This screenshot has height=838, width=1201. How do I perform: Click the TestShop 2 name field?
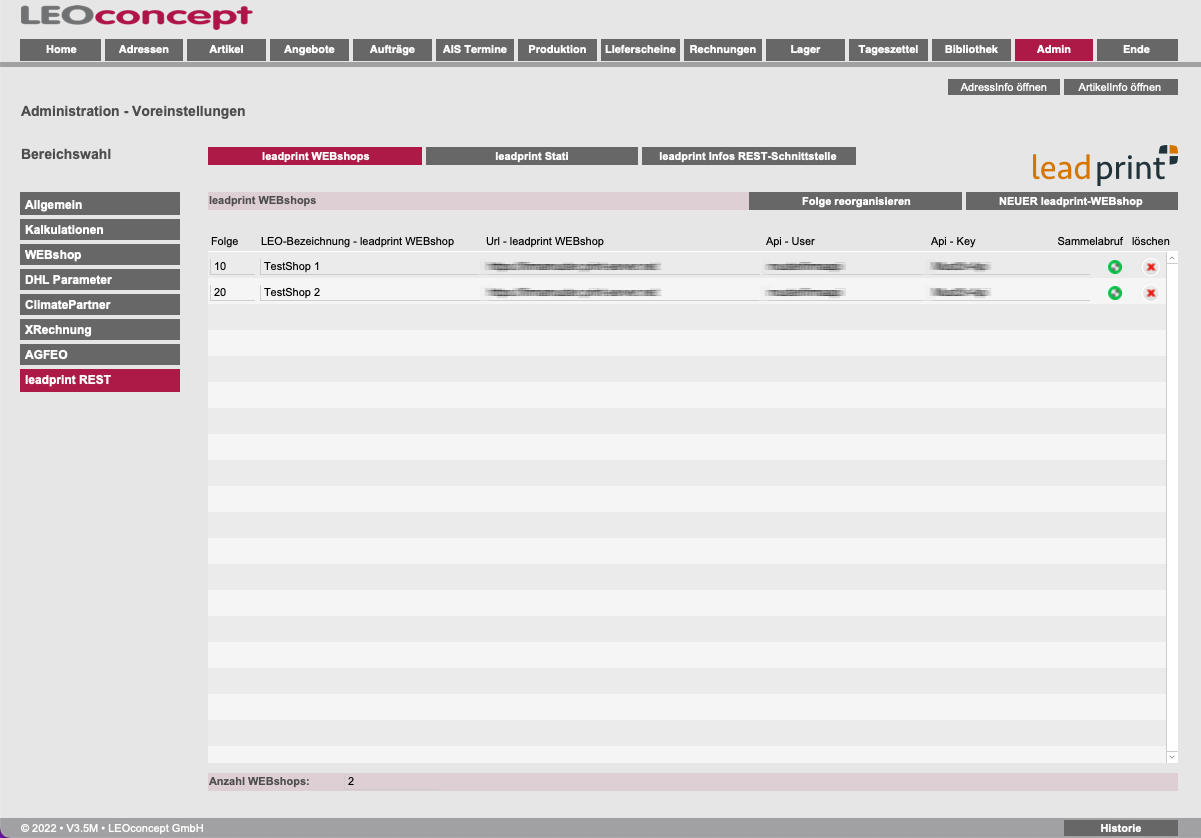coord(369,292)
